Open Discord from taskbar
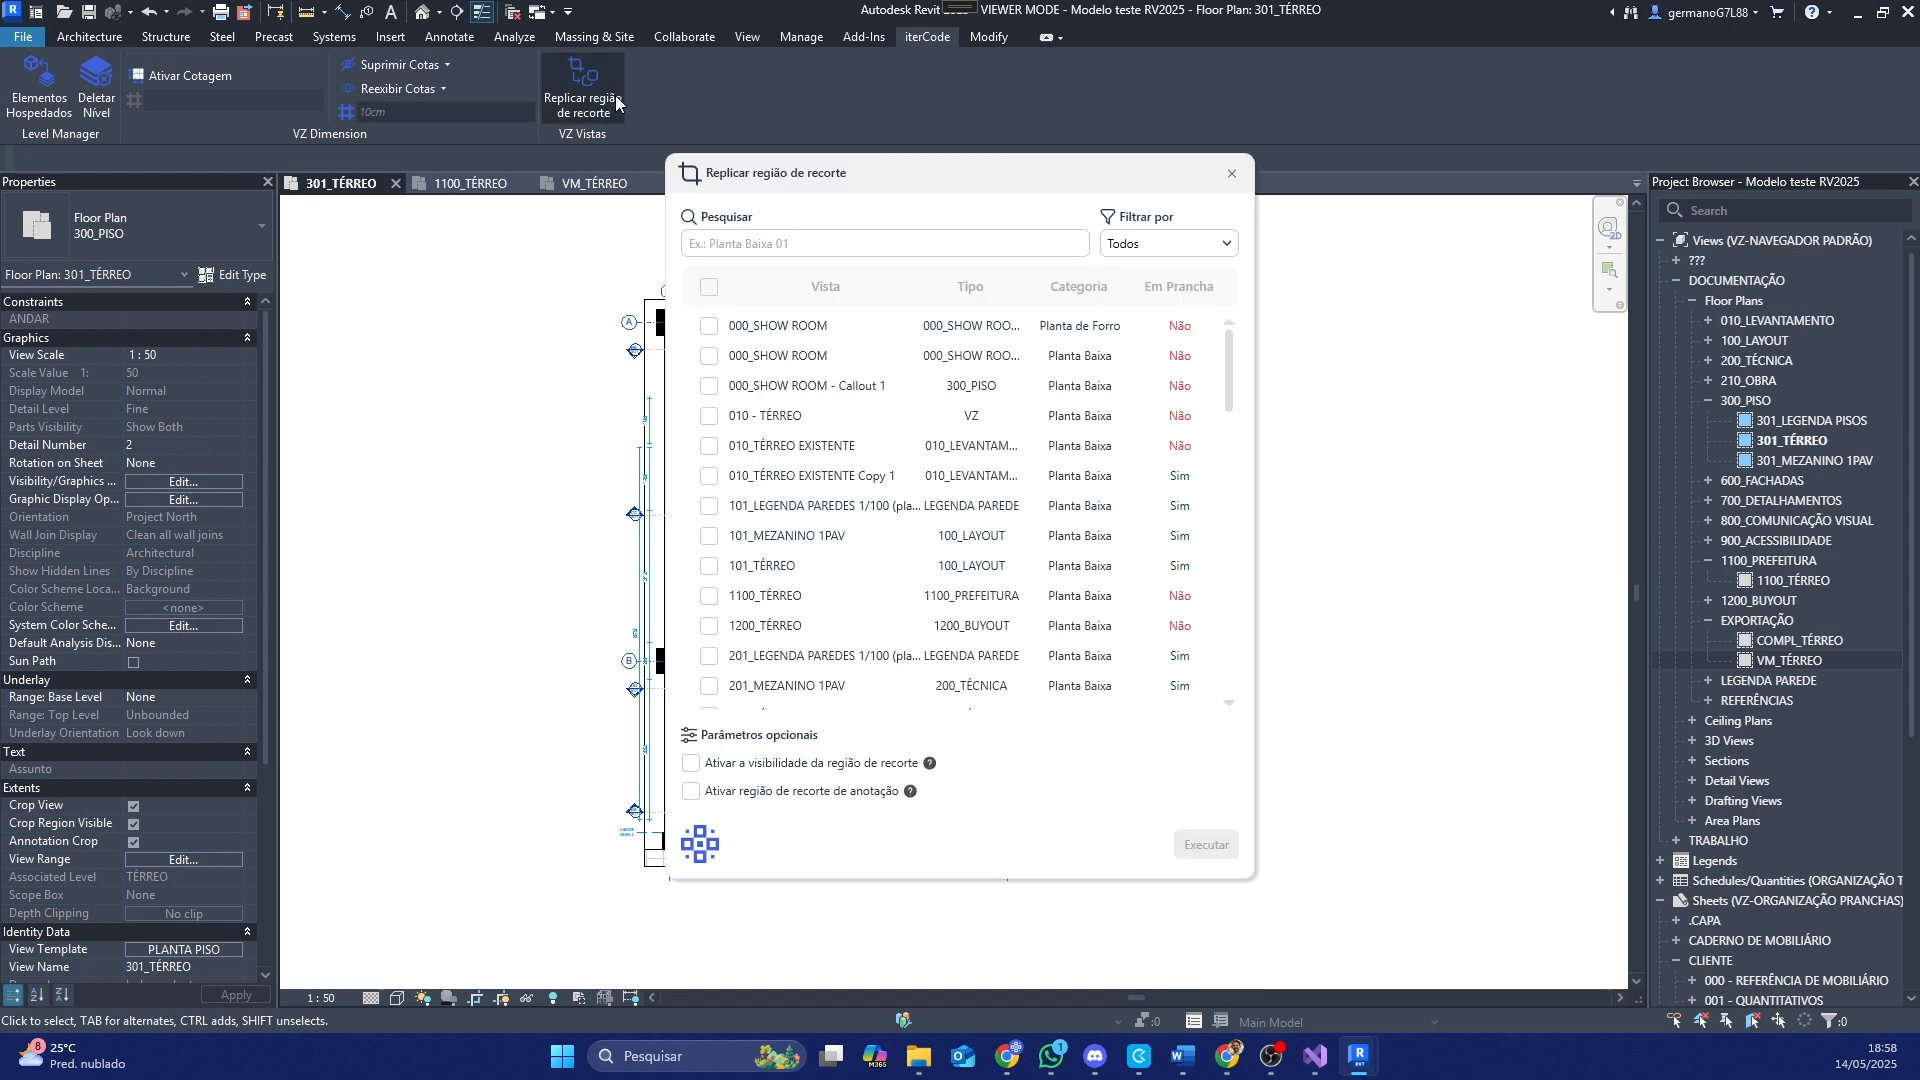 [1095, 1056]
